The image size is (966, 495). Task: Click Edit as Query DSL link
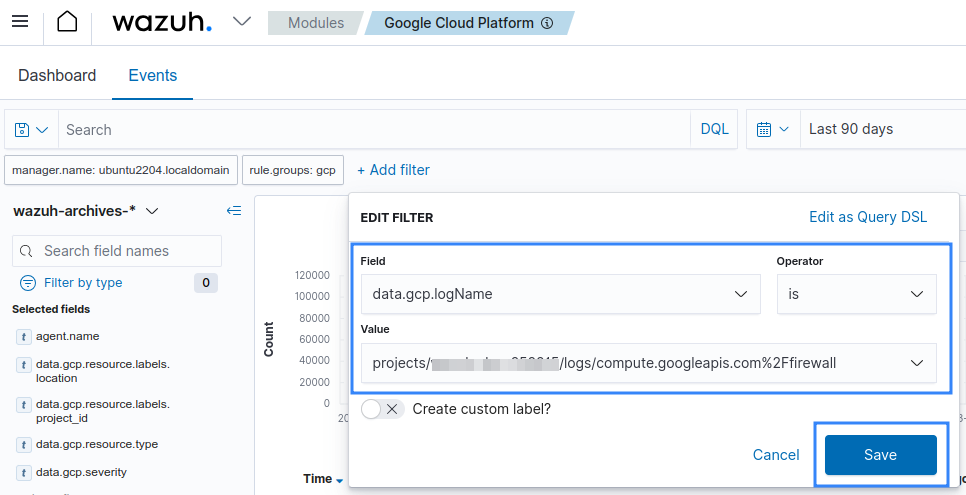pos(867,217)
